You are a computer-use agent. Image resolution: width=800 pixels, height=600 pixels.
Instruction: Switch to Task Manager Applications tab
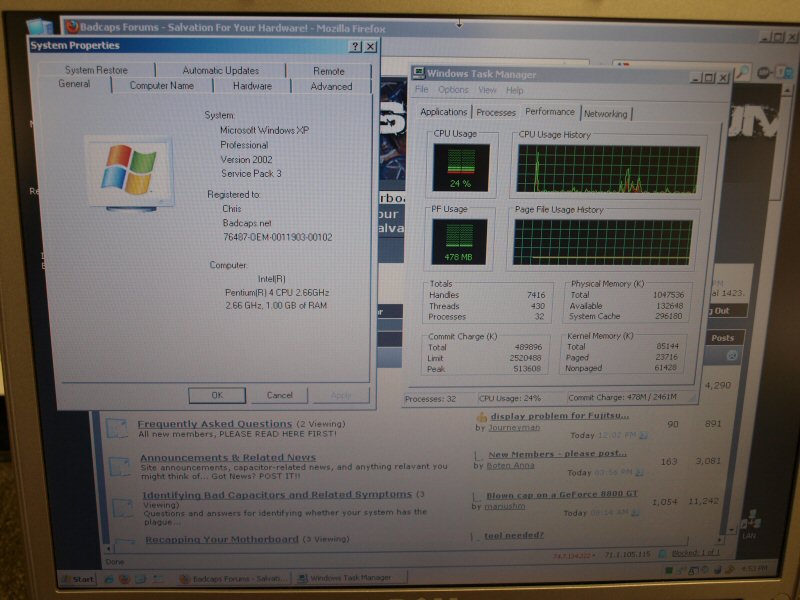(443, 112)
